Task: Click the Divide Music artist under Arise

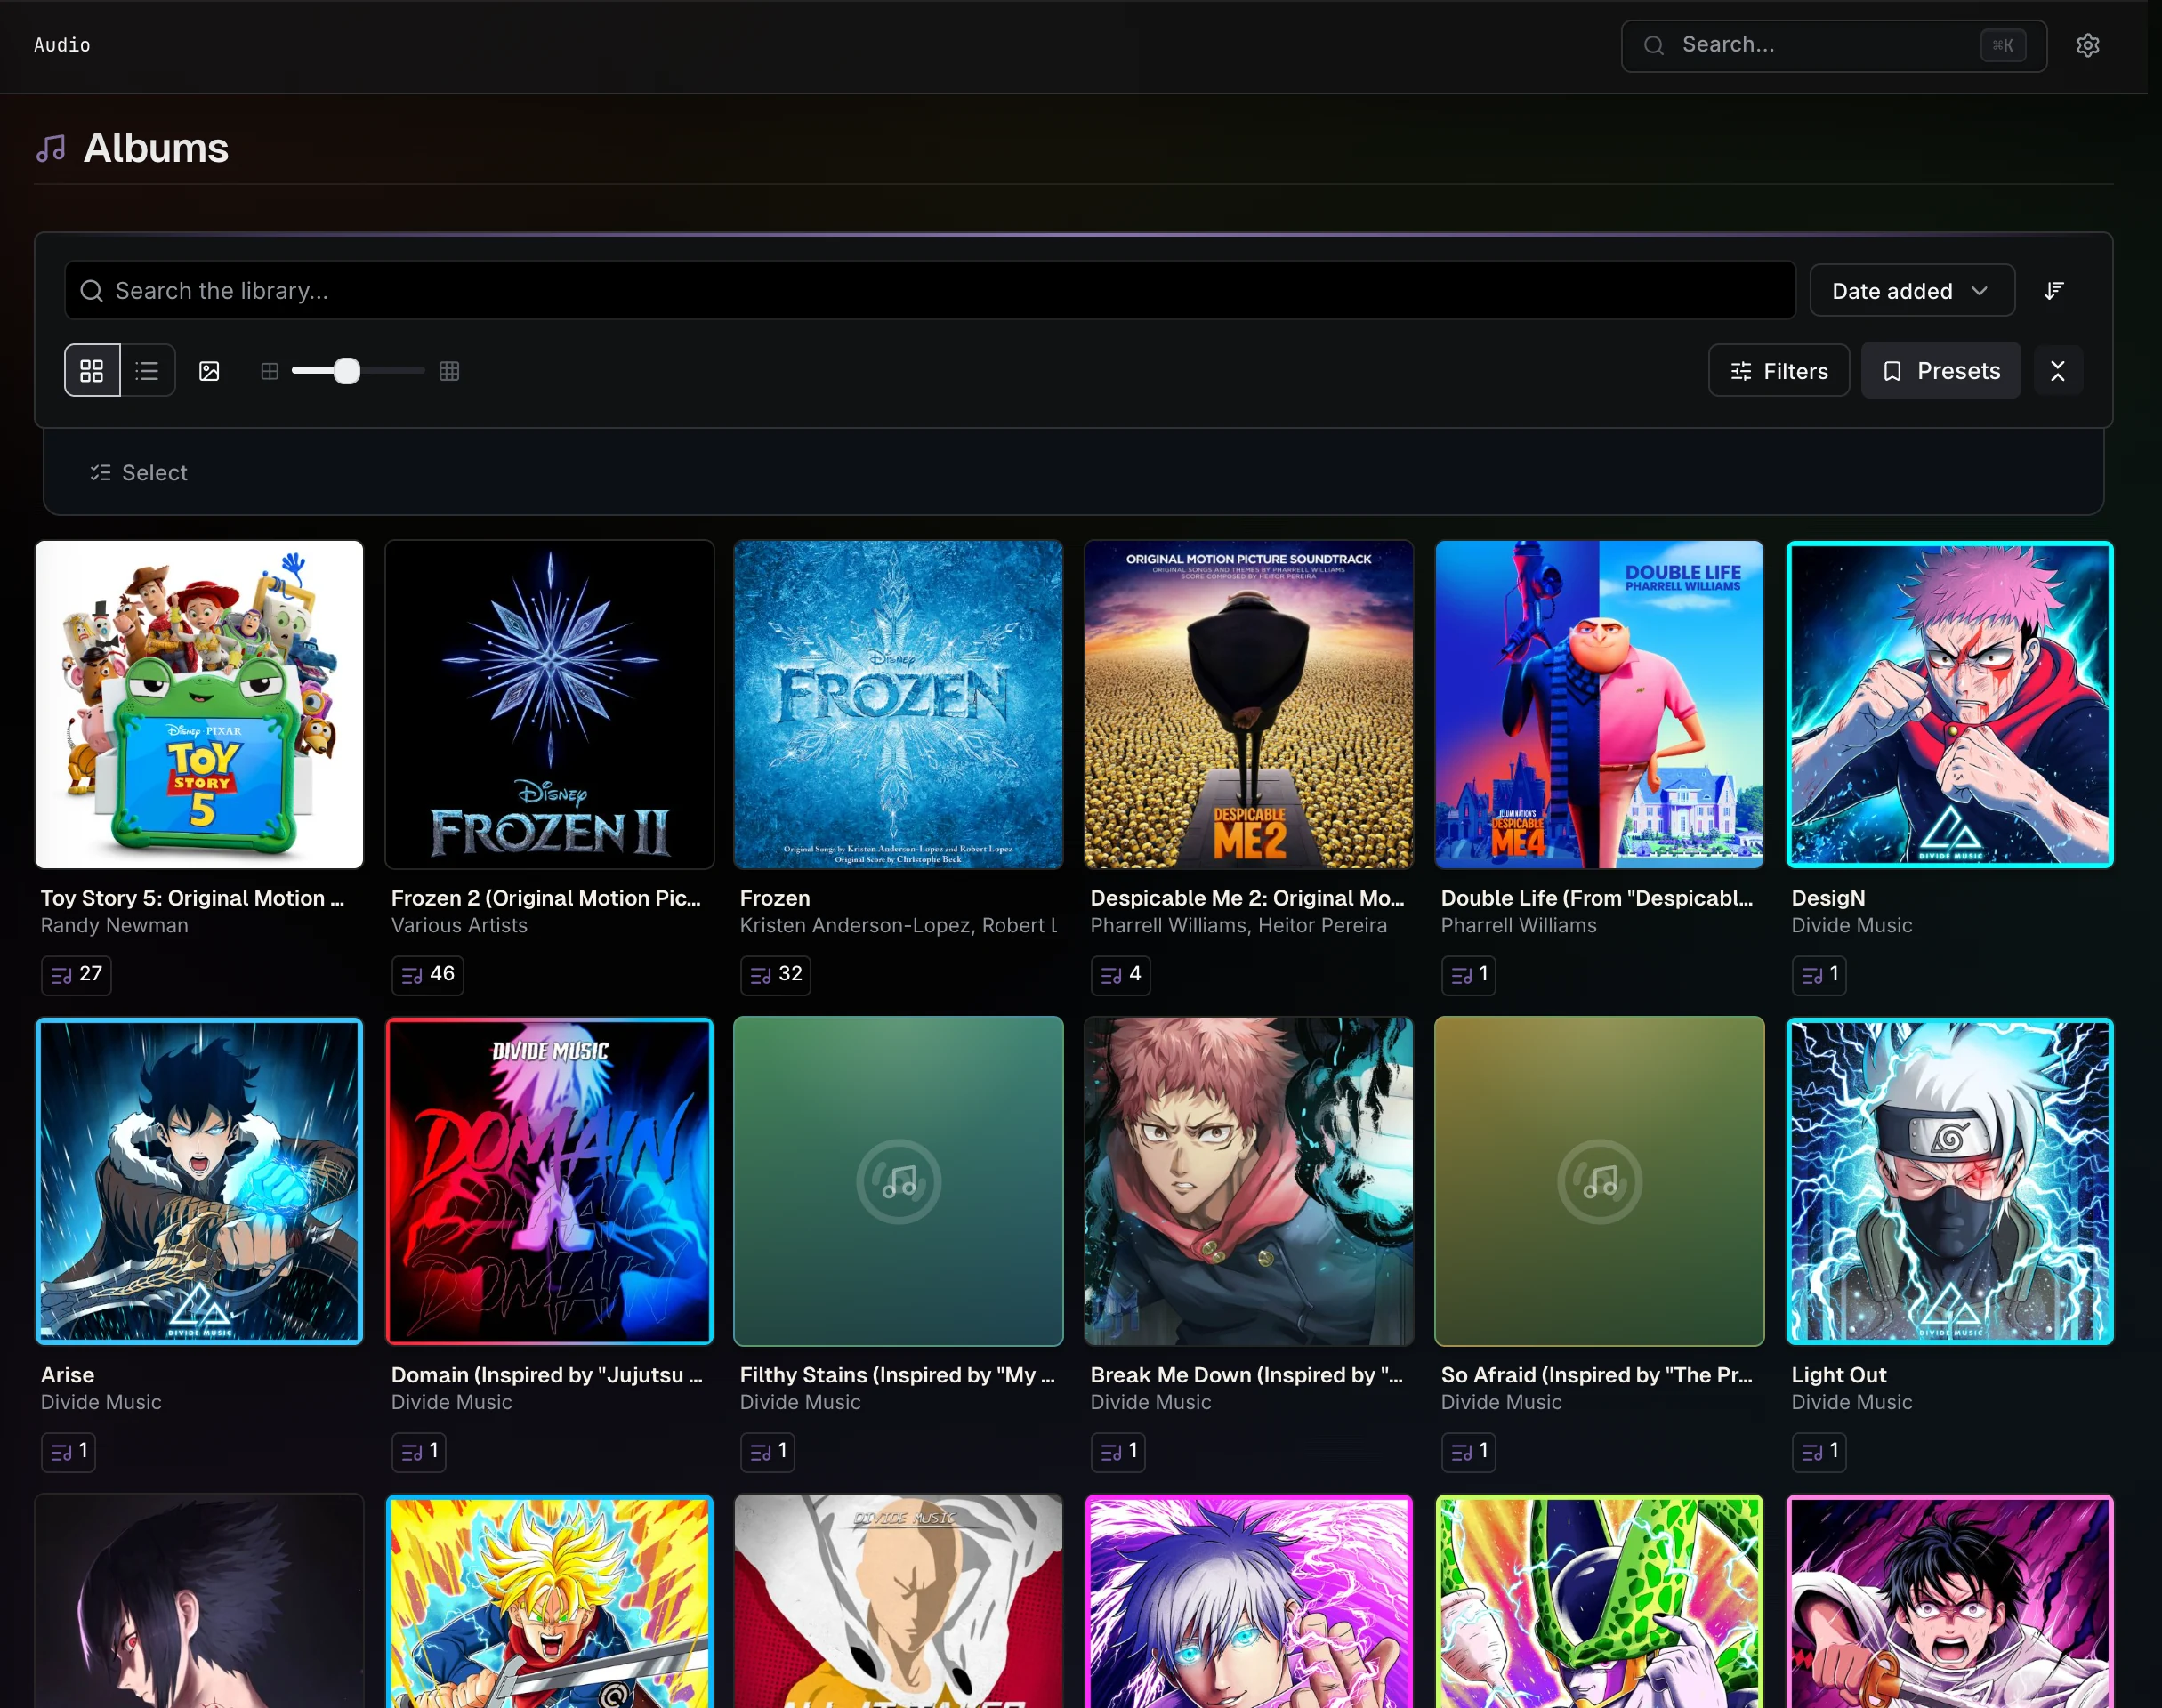Action: click(101, 1402)
